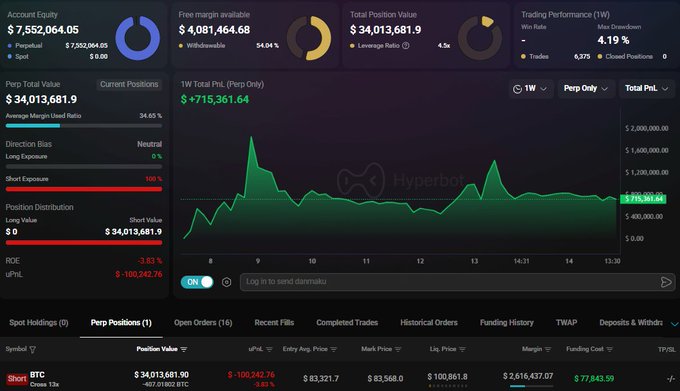The width and height of the screenshot is (680, 391).
Task: Click the send danmaku arrow icon
Action: click(666, 282)
